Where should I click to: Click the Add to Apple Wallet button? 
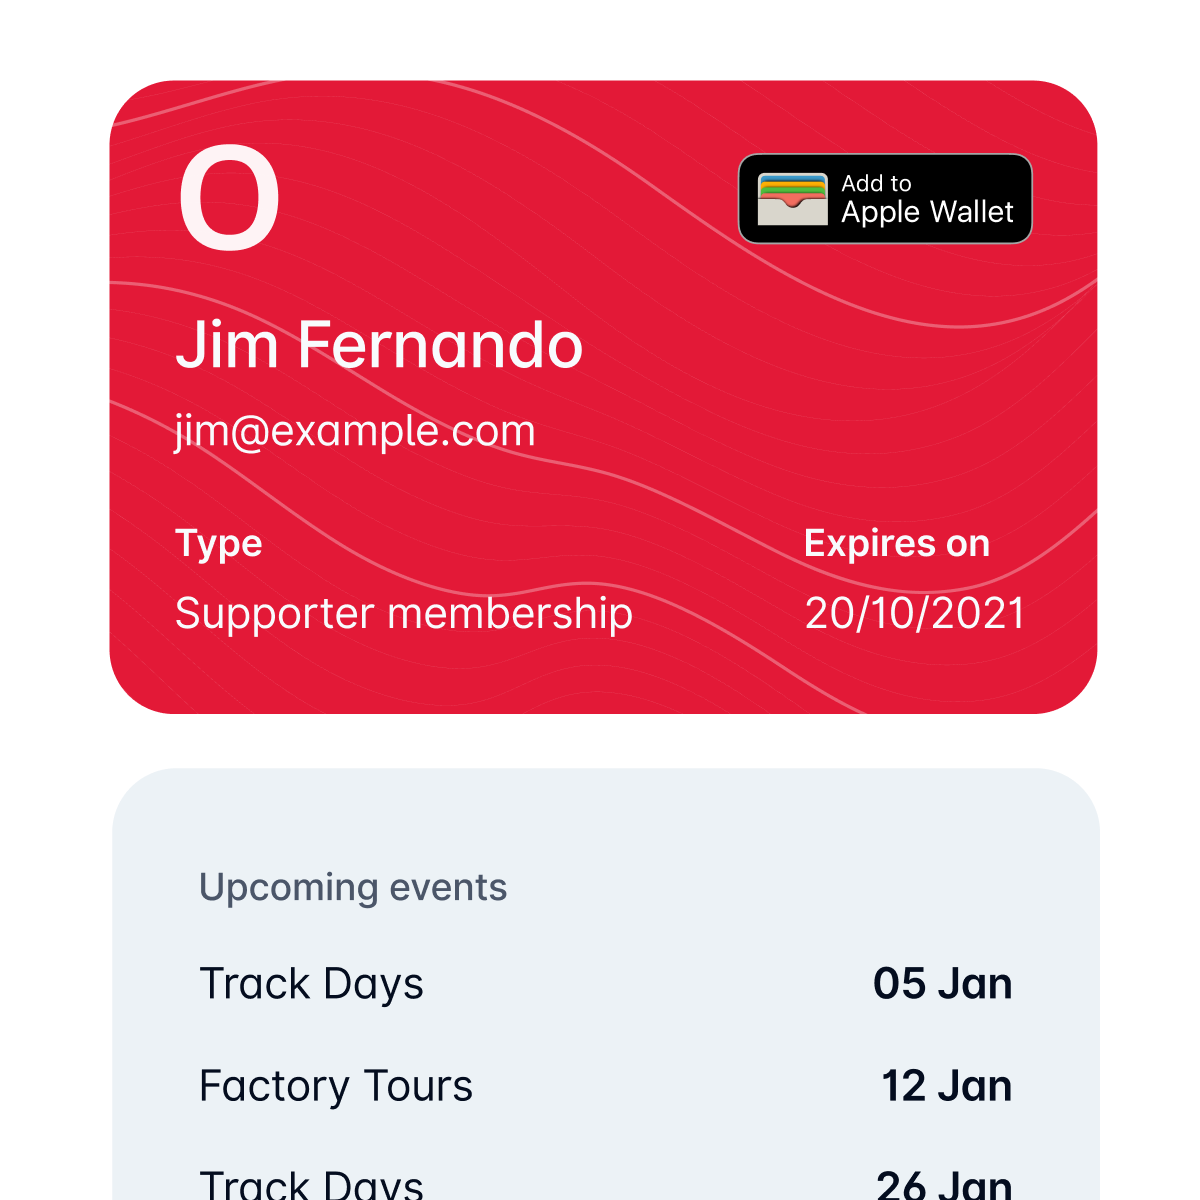click(885, 199)
